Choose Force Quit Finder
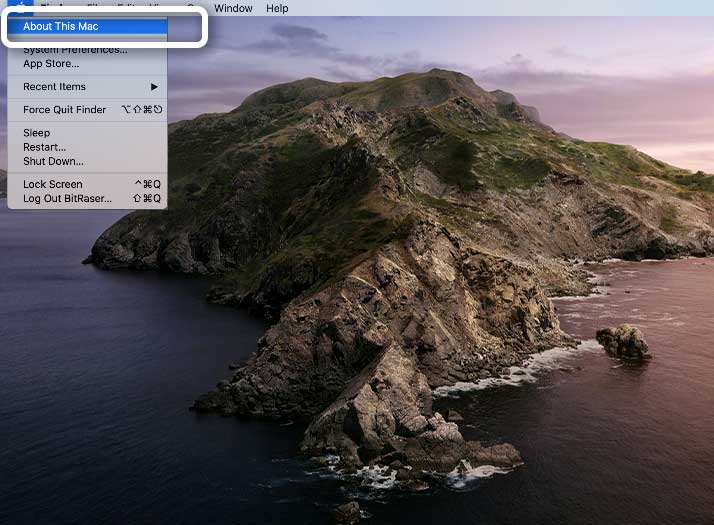 pos(87,110)
